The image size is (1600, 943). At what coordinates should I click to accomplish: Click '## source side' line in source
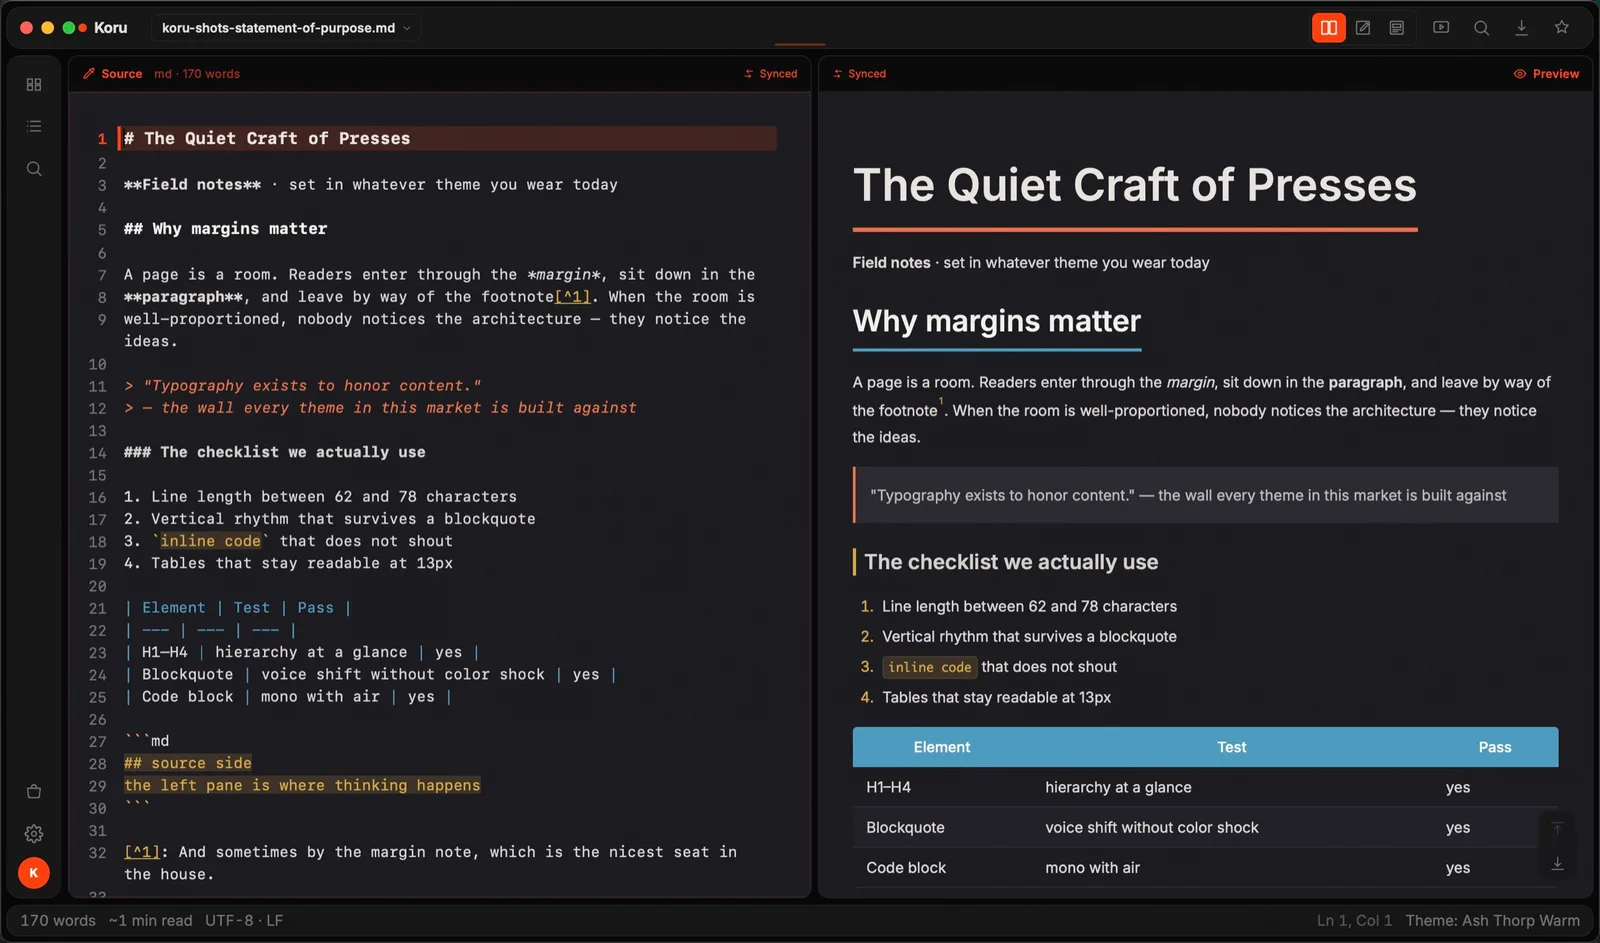pyautogui.click(x=188, y=763)
